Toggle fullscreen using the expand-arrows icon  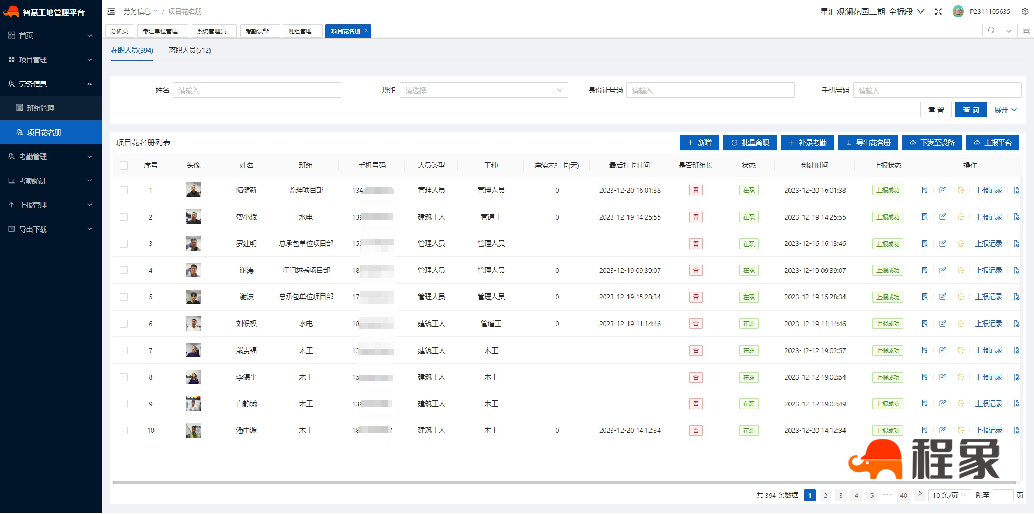(x=938, y=12)
